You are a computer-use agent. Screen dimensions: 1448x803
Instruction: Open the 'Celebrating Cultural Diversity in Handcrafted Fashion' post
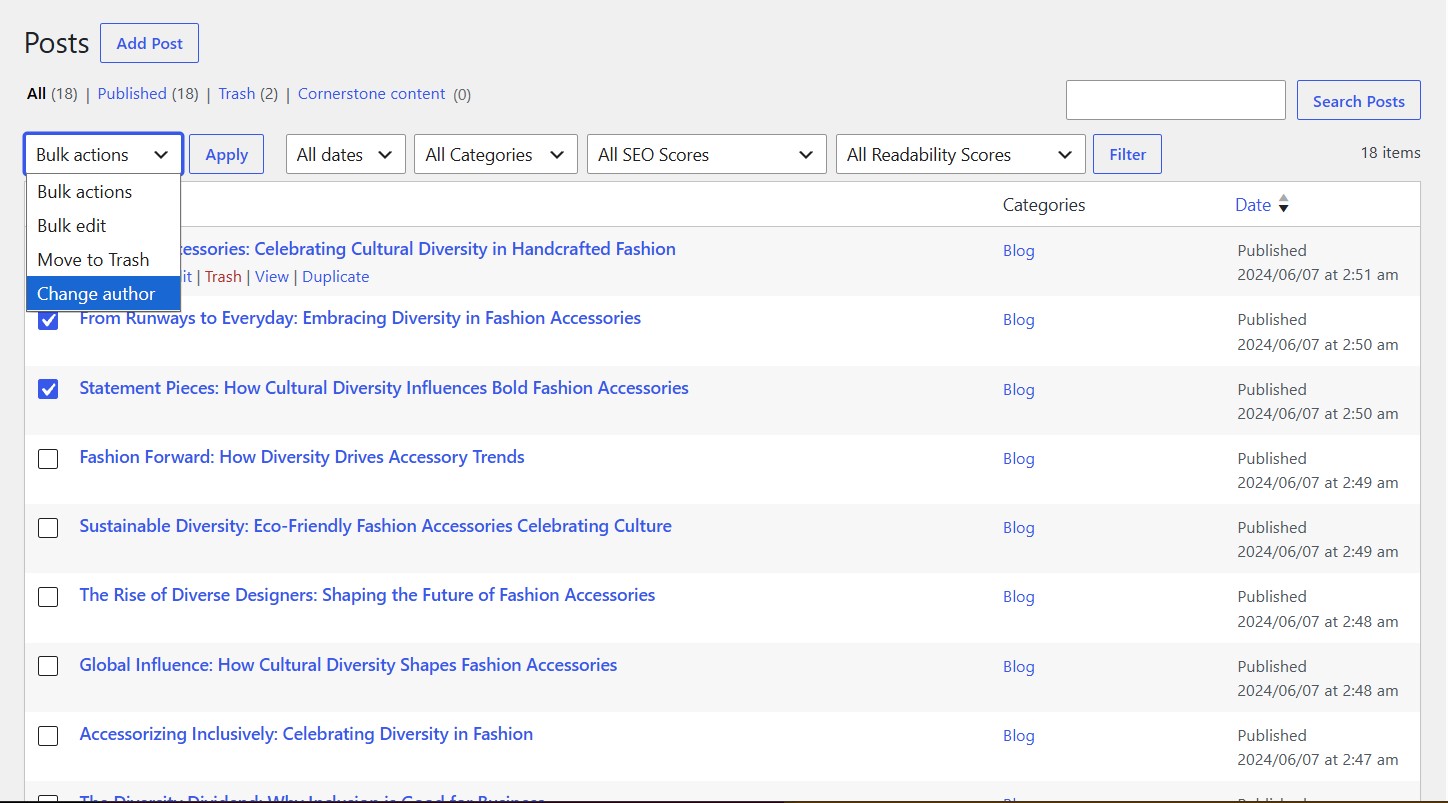pyautogui.click(x=428, y=249)
